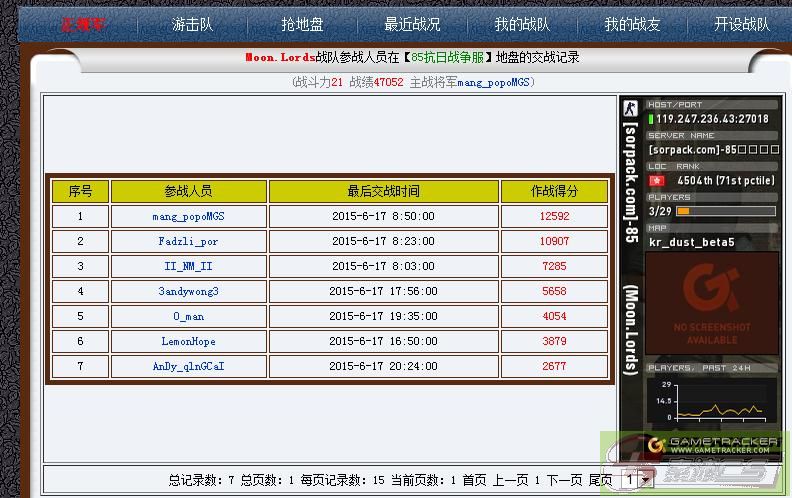Open 我的战友 tab
The width and height of the screenshot is (792, 498).
coord(632,24)
